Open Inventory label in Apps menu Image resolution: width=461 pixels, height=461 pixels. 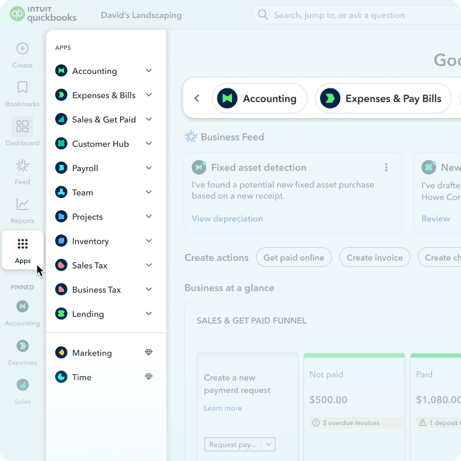coord(91,241)
